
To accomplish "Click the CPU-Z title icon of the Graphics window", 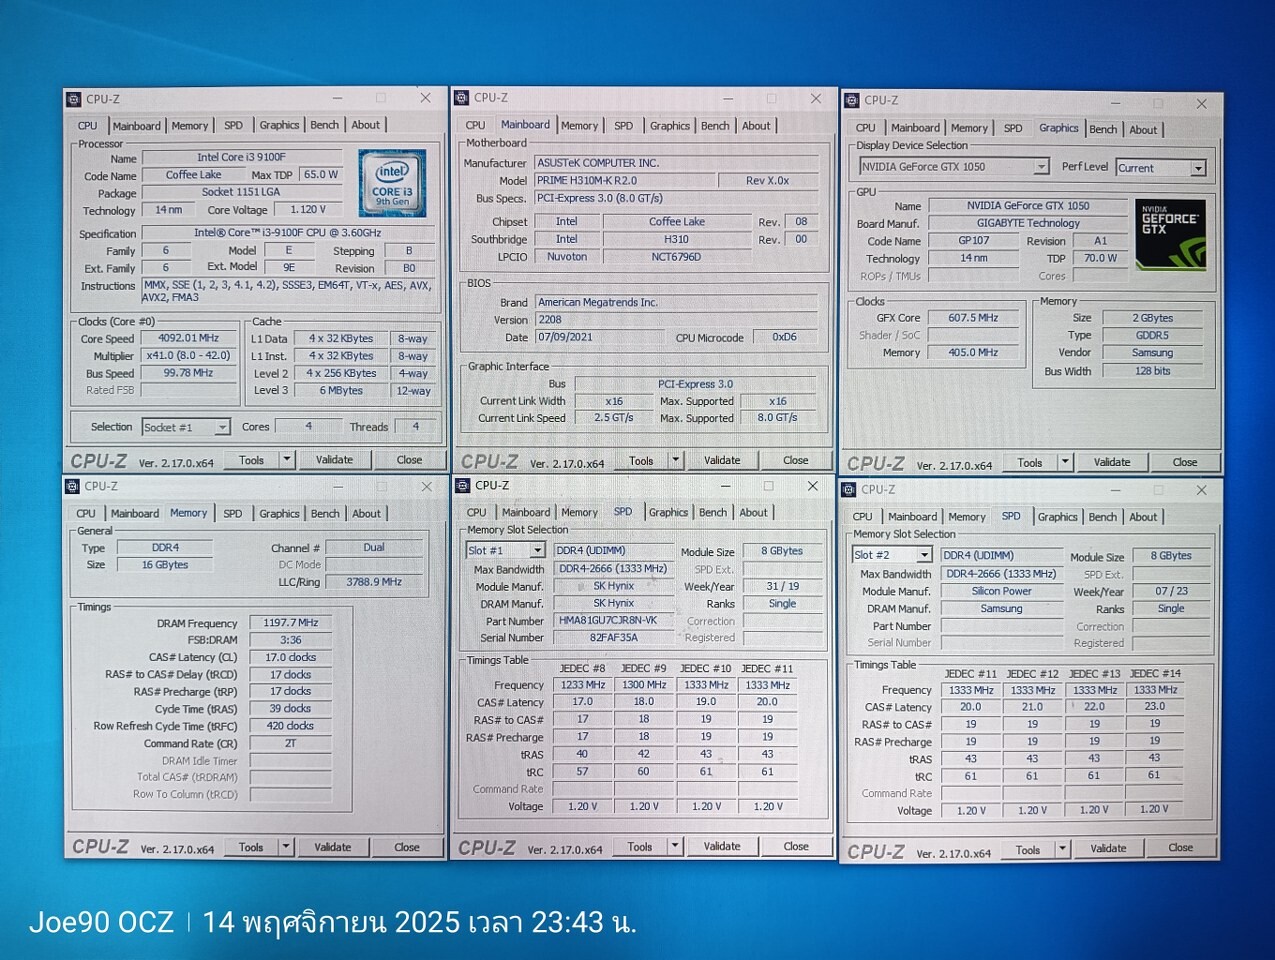I will point(852,101).
